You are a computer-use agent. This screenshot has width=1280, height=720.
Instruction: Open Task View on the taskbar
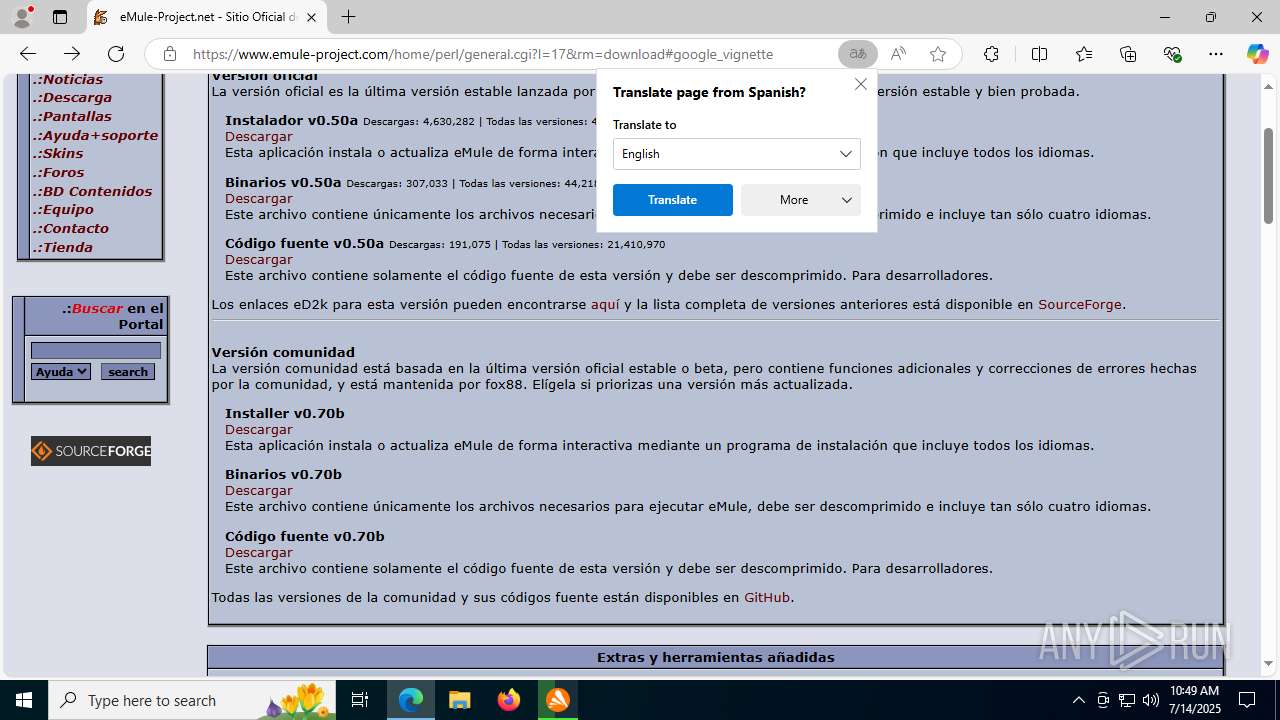pos(360,700)
